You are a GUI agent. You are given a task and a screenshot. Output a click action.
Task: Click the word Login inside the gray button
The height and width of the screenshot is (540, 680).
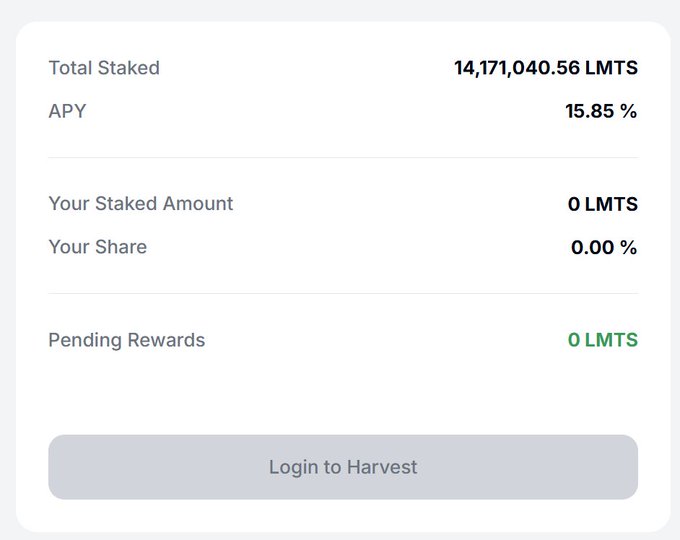coord(292,467)
